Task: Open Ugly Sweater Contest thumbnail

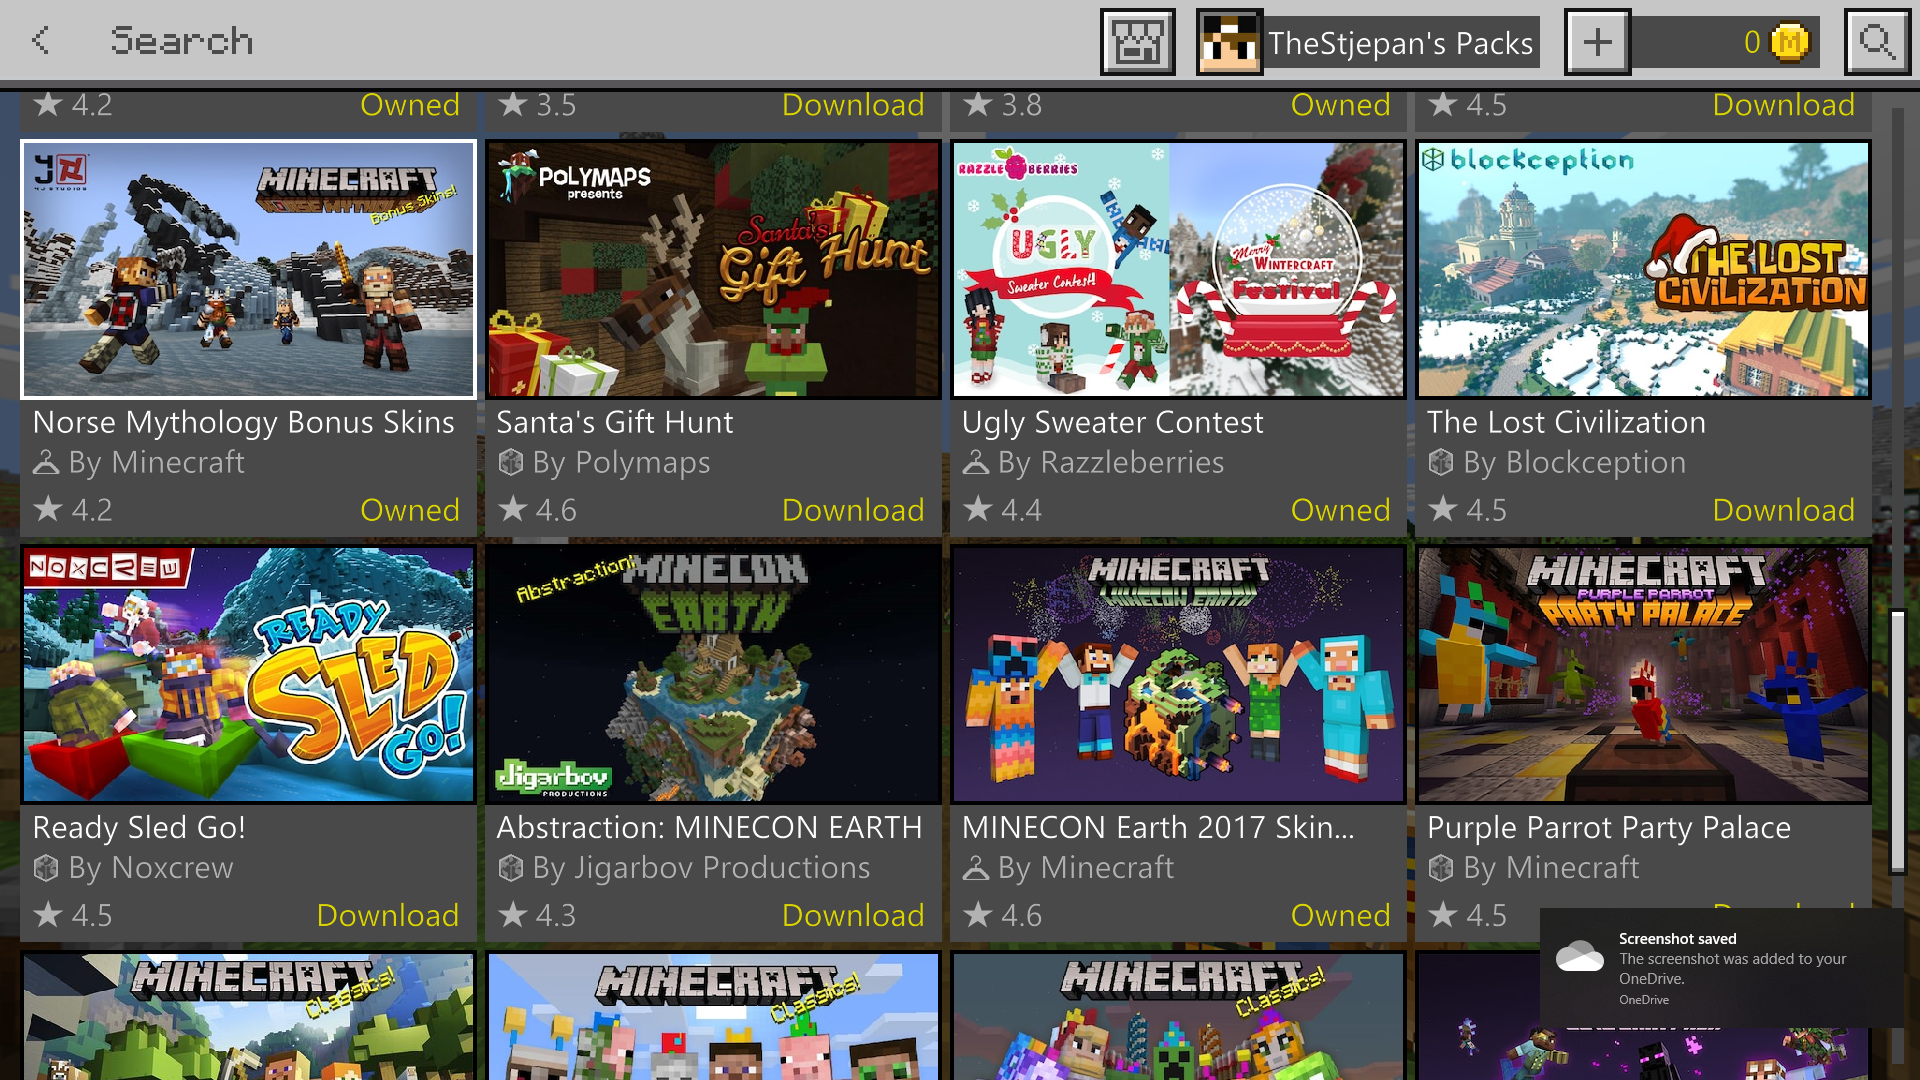Action: pos(1178,270)
